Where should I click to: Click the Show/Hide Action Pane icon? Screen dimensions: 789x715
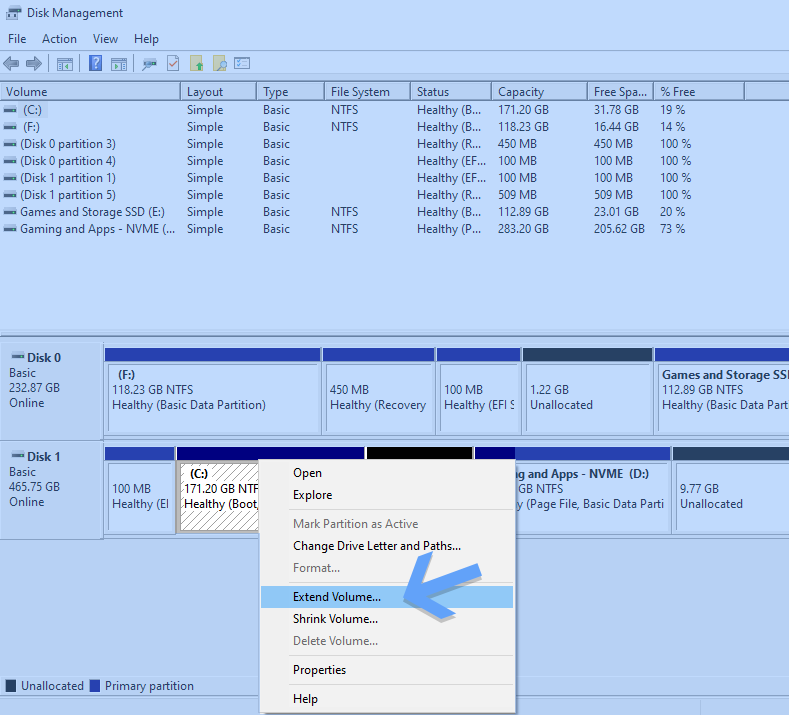click(x=119, y=64)
